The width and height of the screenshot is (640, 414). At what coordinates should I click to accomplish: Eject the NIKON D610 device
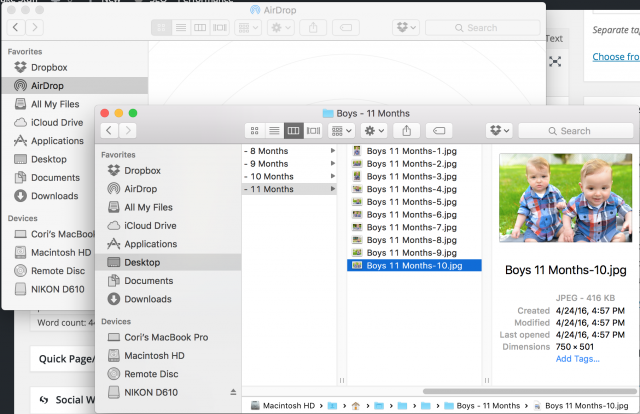click(233, 392)
